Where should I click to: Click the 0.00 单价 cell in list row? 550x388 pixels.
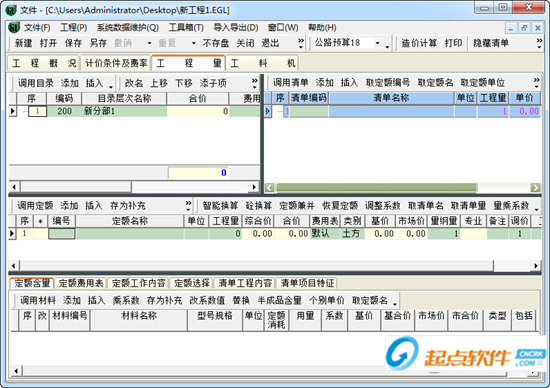[524, 111]
